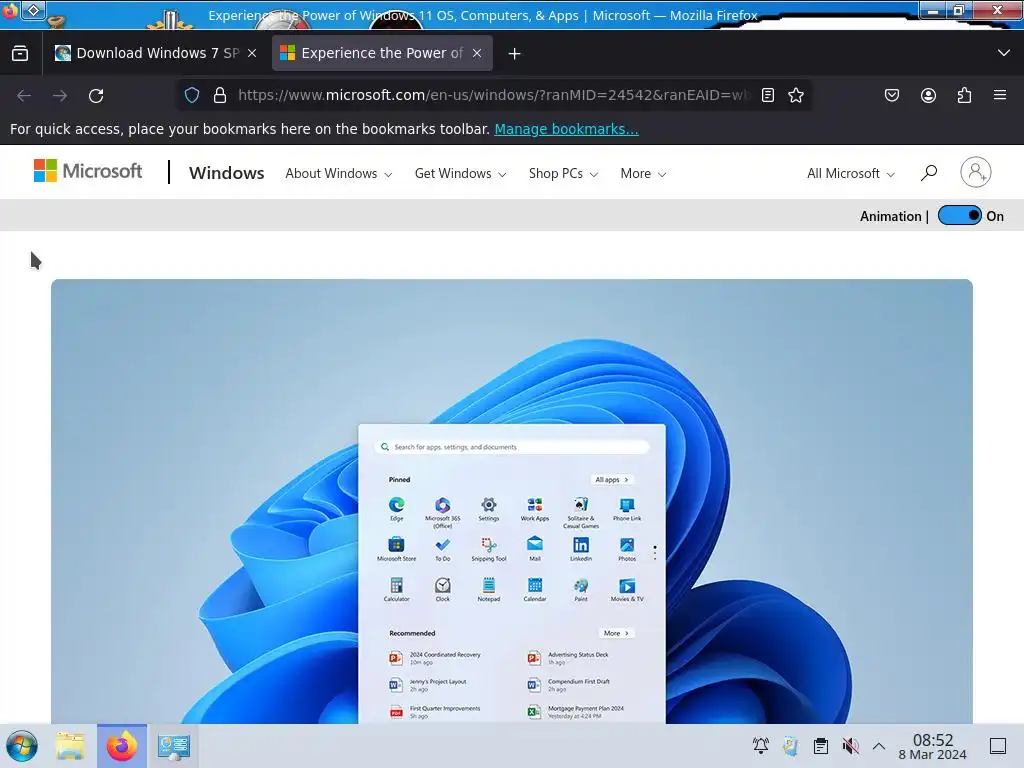This screenshot has width=1024, height=768.
Task: Select Experience the Power of tab
Action: click(382, 53)
